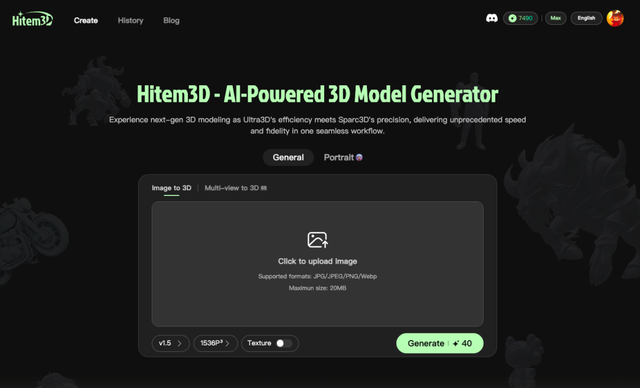Toggle the Texture switch

tap(284, 343)
